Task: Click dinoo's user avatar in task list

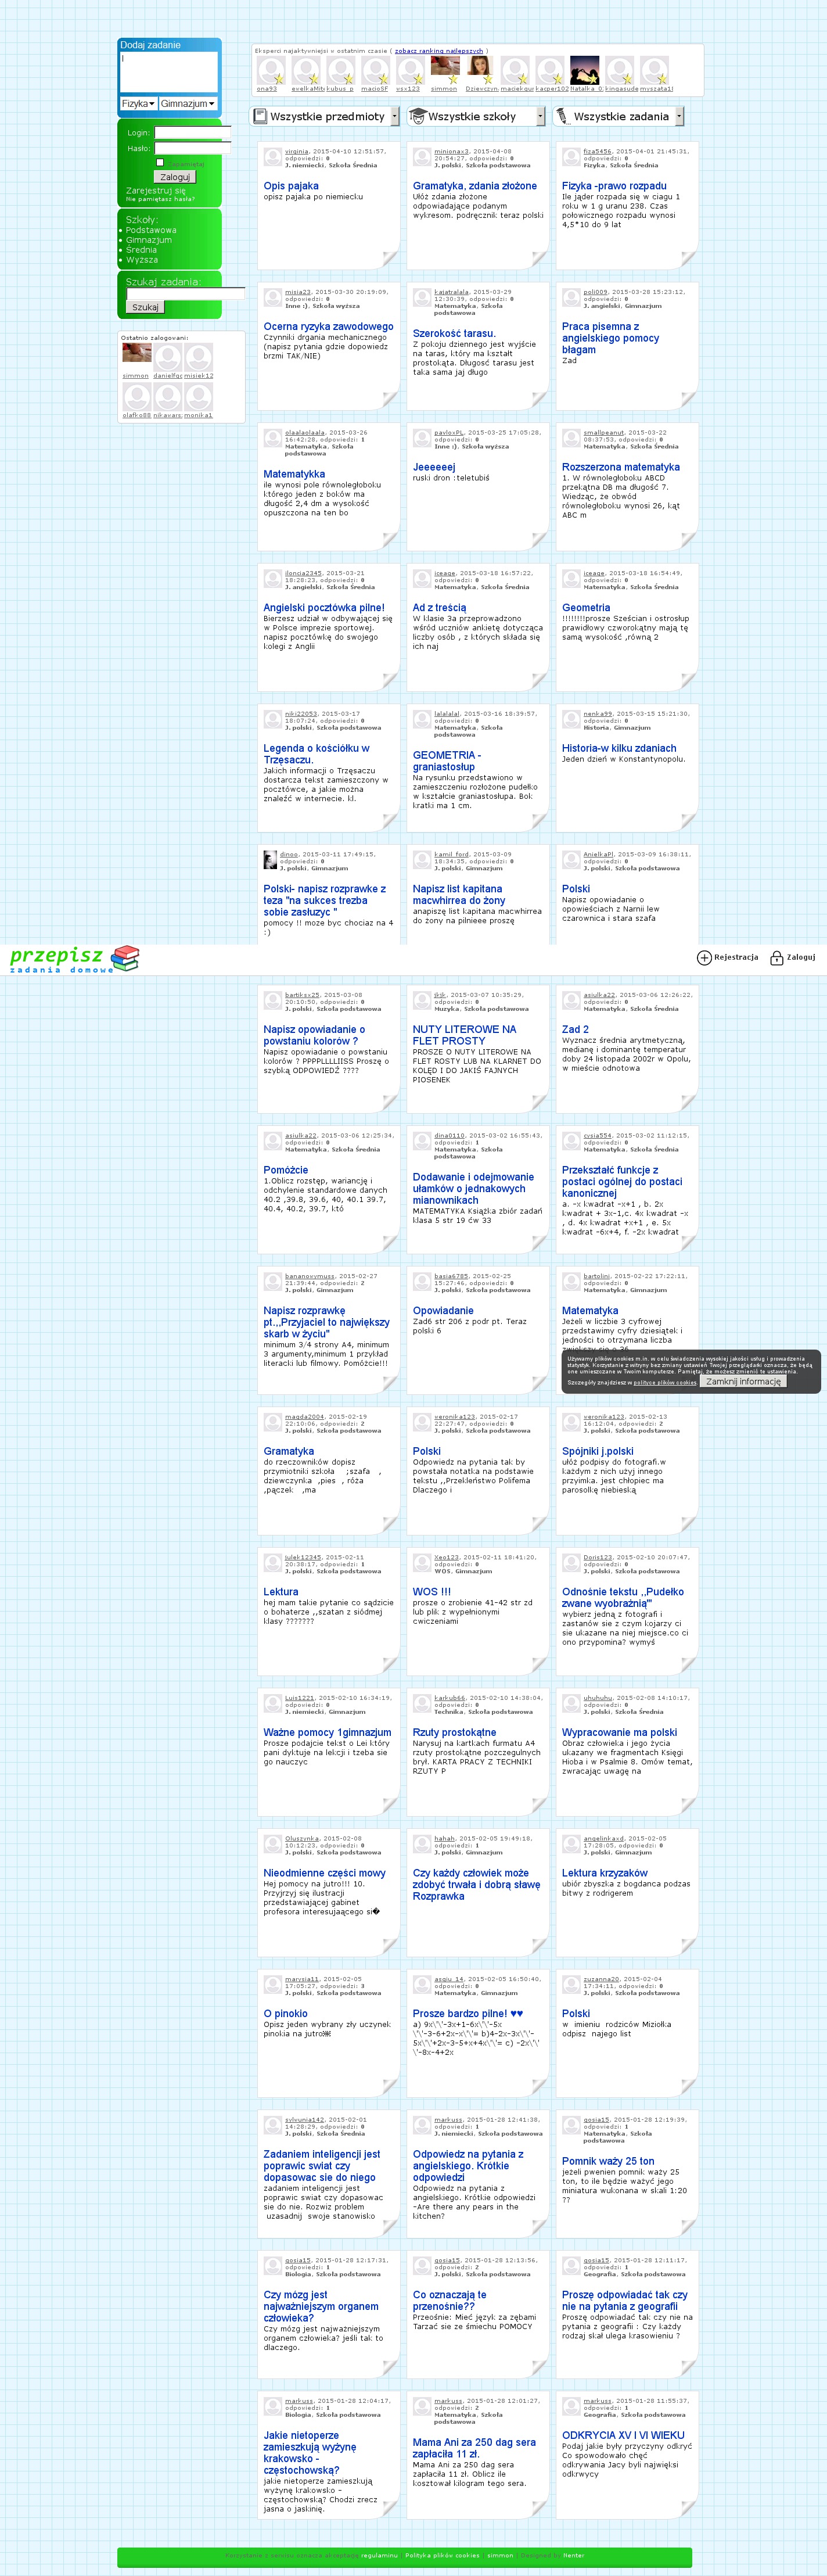Action: coord(270,860)
